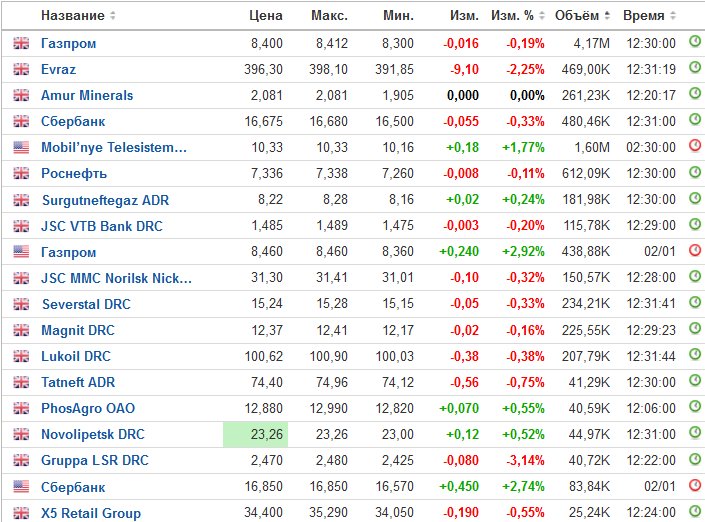Click green clock icon in Surgutneftegaz ADR row
Screen dimensions: 705x522
pos(695,198)
